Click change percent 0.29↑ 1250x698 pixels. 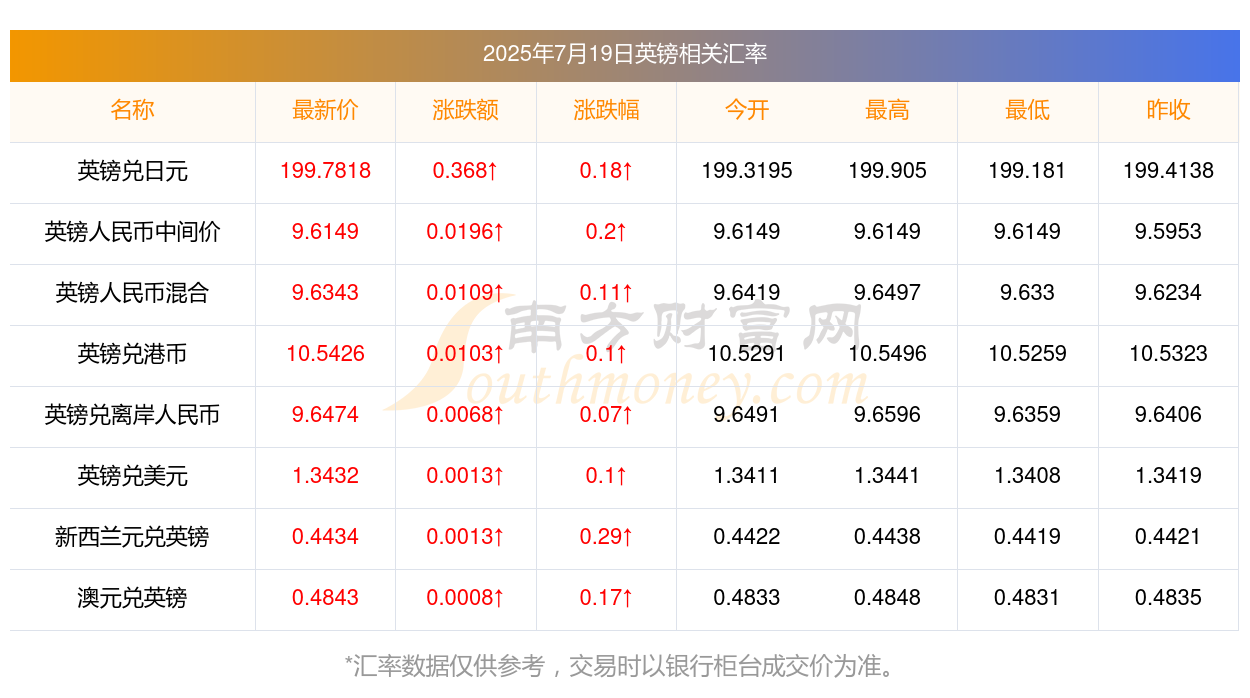coord(606,537)
